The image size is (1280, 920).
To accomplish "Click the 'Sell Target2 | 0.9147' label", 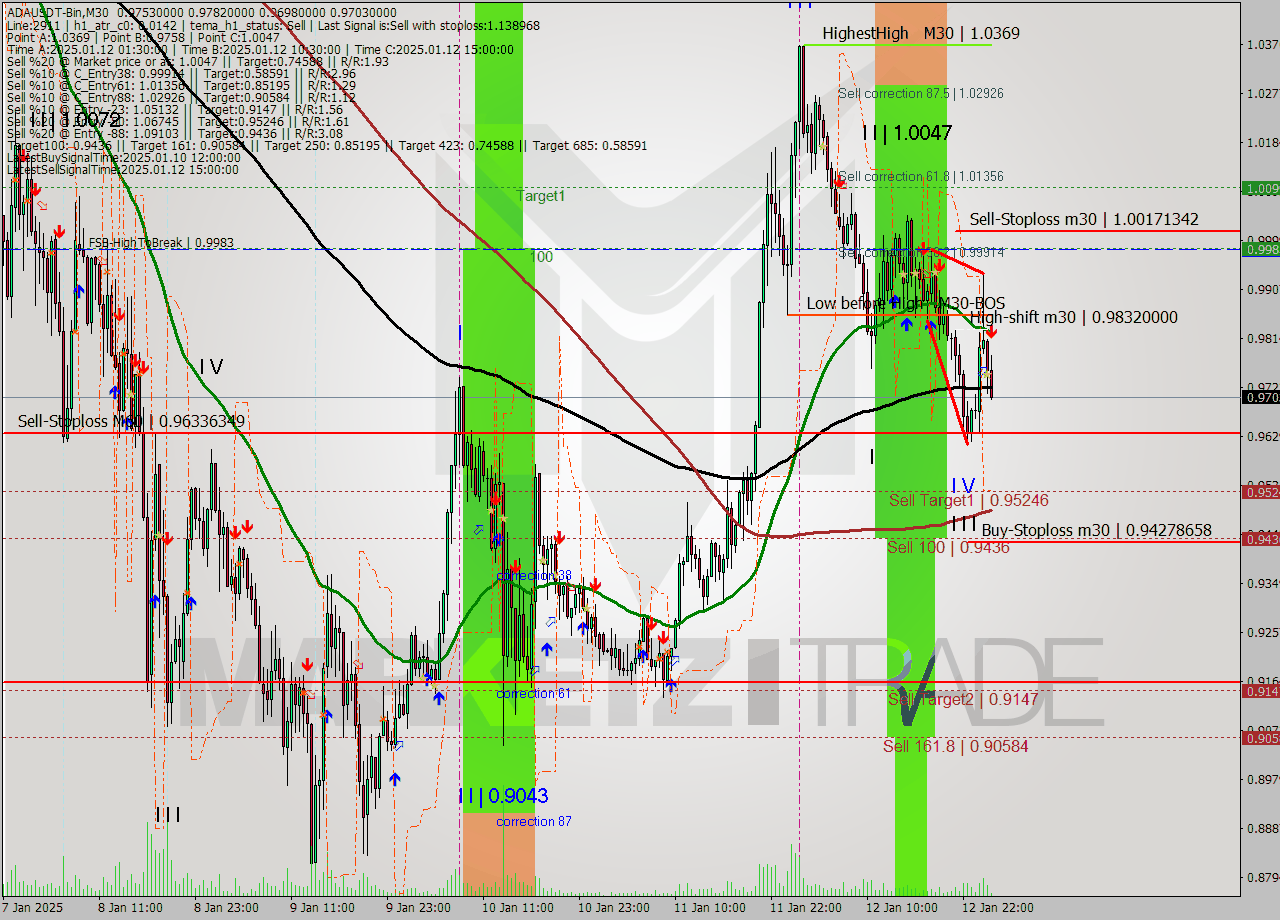I will point(963,699).
